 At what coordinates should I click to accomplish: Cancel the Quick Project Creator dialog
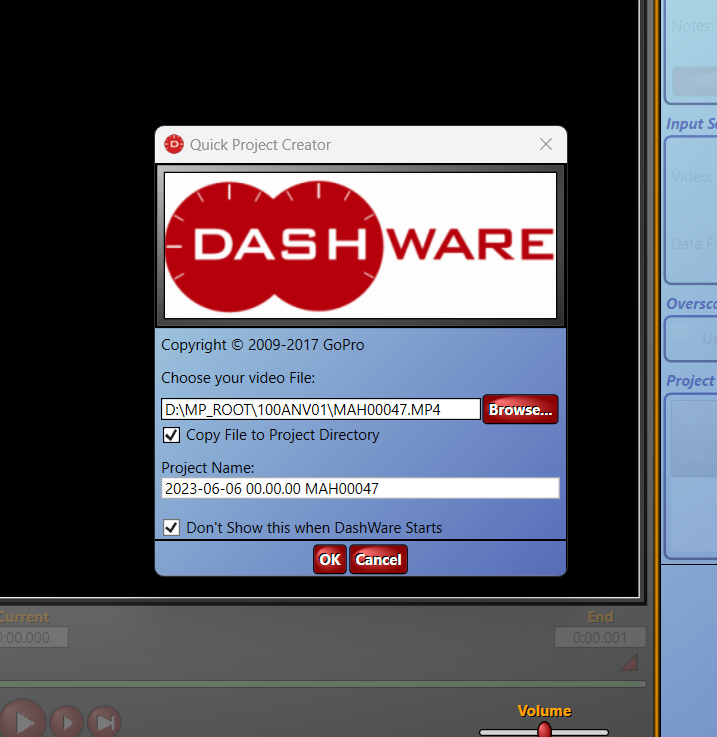click(378, 559)
